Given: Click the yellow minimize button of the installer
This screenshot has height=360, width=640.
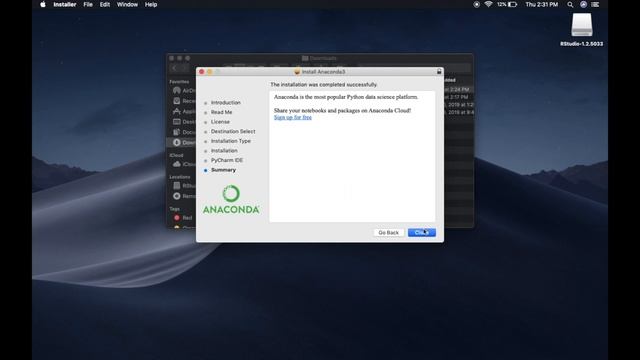Looking at the screenshot, I should 210,71.
